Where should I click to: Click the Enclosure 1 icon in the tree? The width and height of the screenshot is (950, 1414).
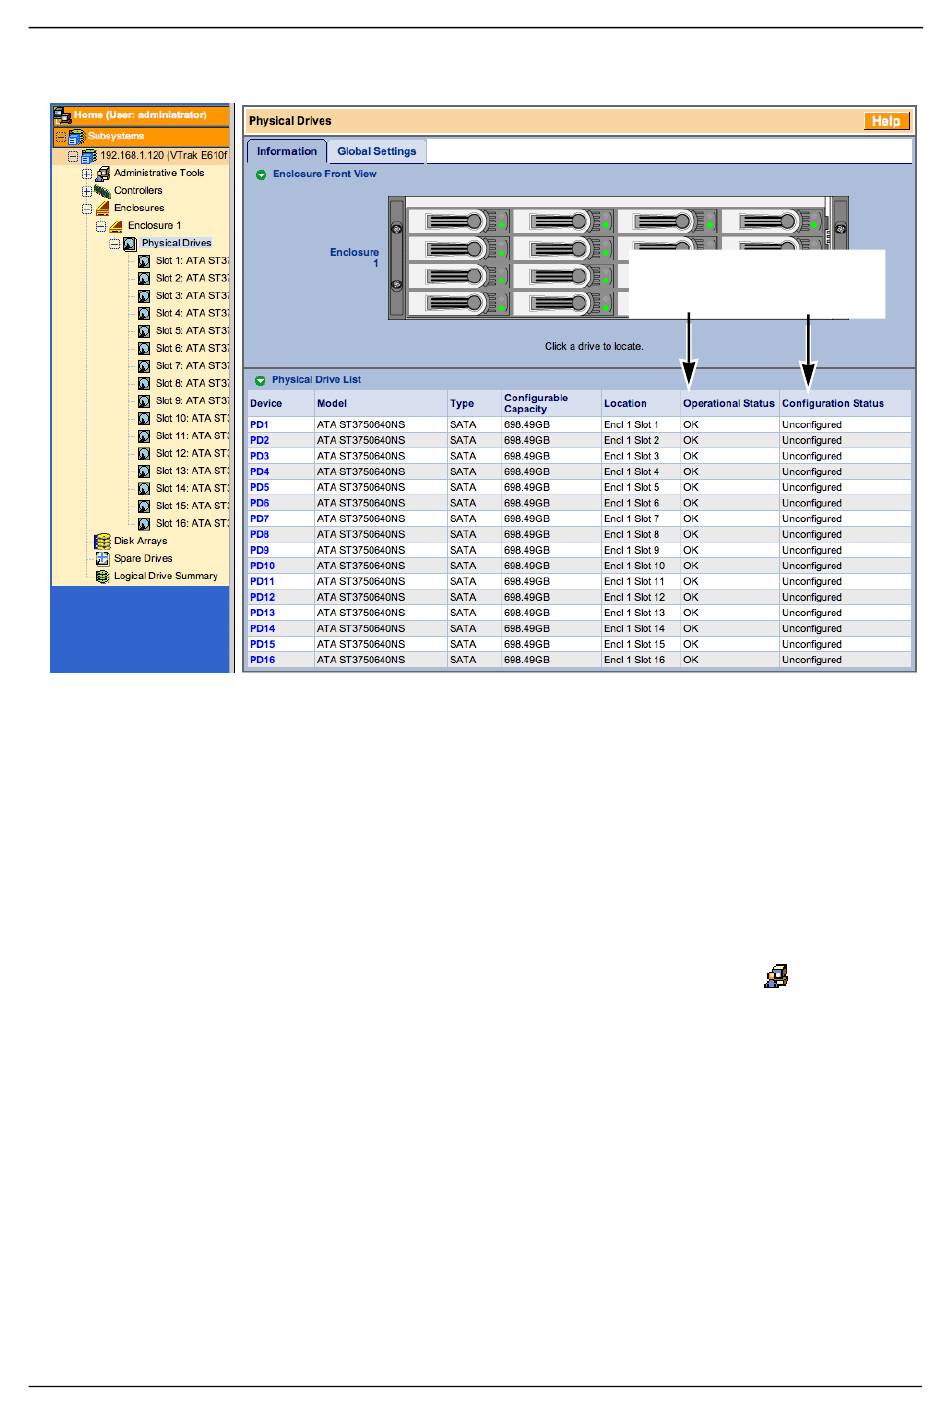pyautogui.click(x=116, y=226)
